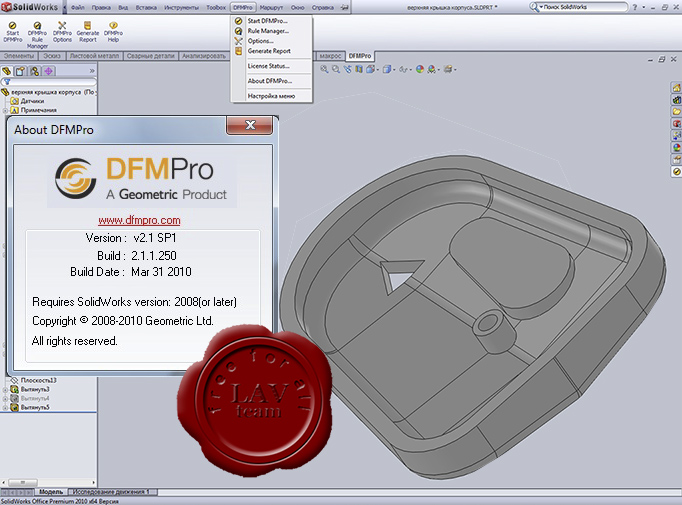The height and width of the screenshot is (505, 682).
Task: Open View Orientation dropdown arrow
Action: 377,70
